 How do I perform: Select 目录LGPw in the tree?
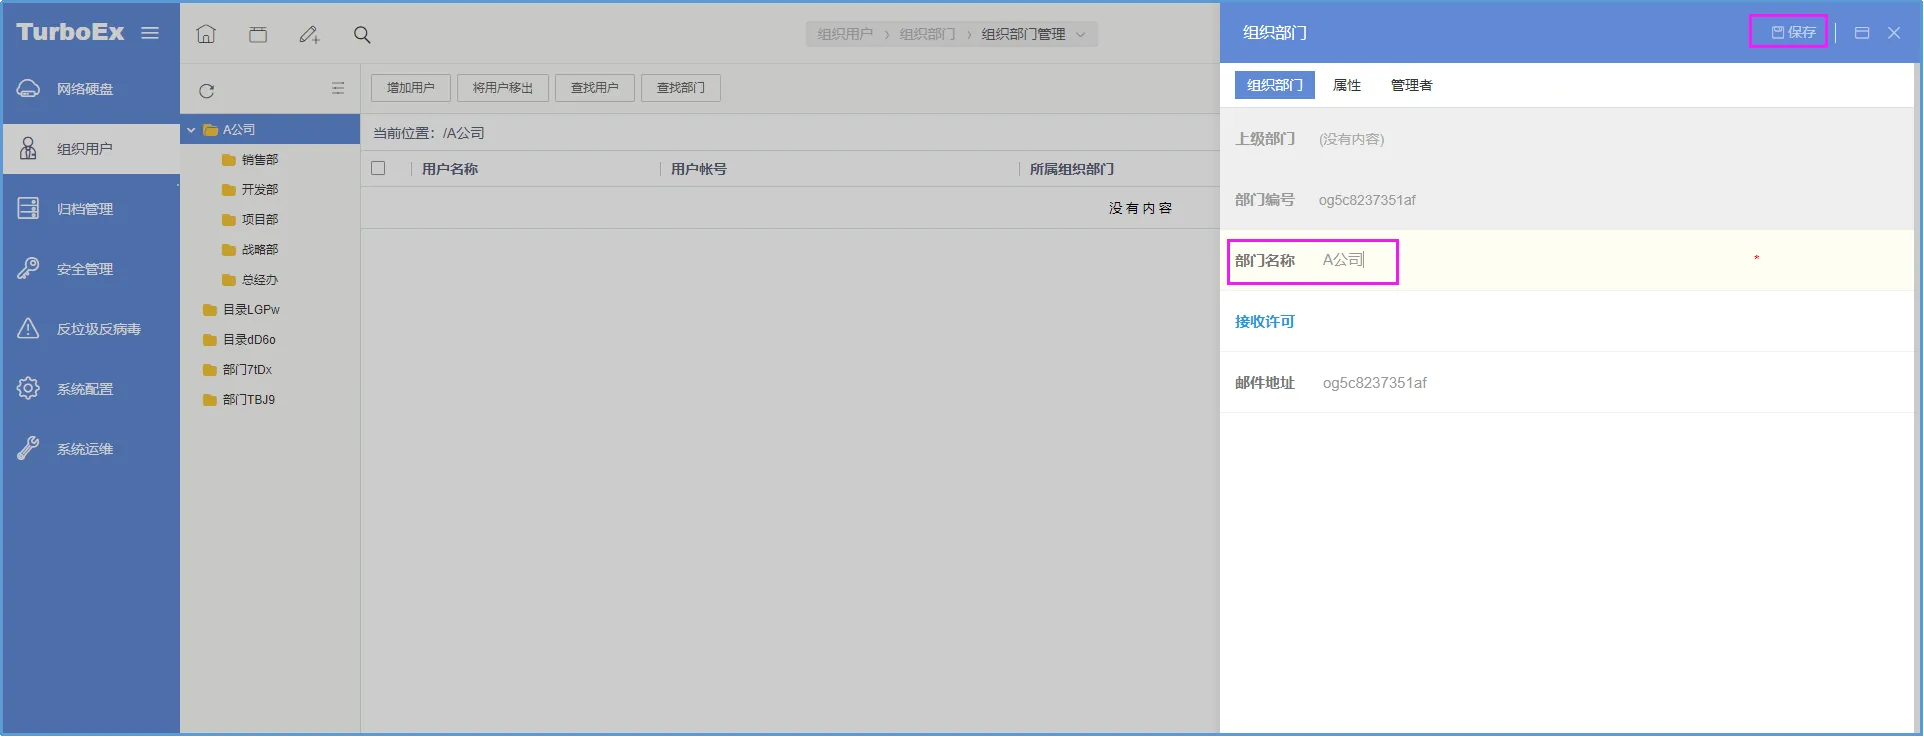(251, 310)
